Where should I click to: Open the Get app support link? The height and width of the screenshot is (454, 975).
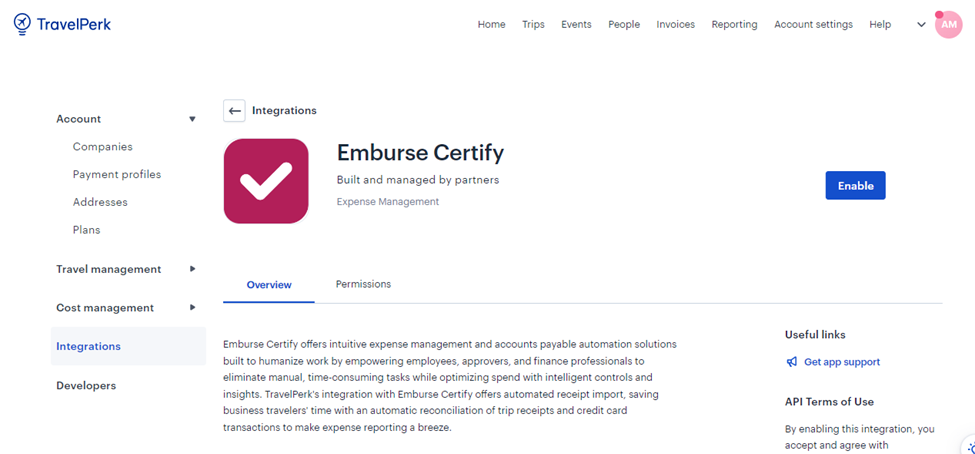coord(841,362)
